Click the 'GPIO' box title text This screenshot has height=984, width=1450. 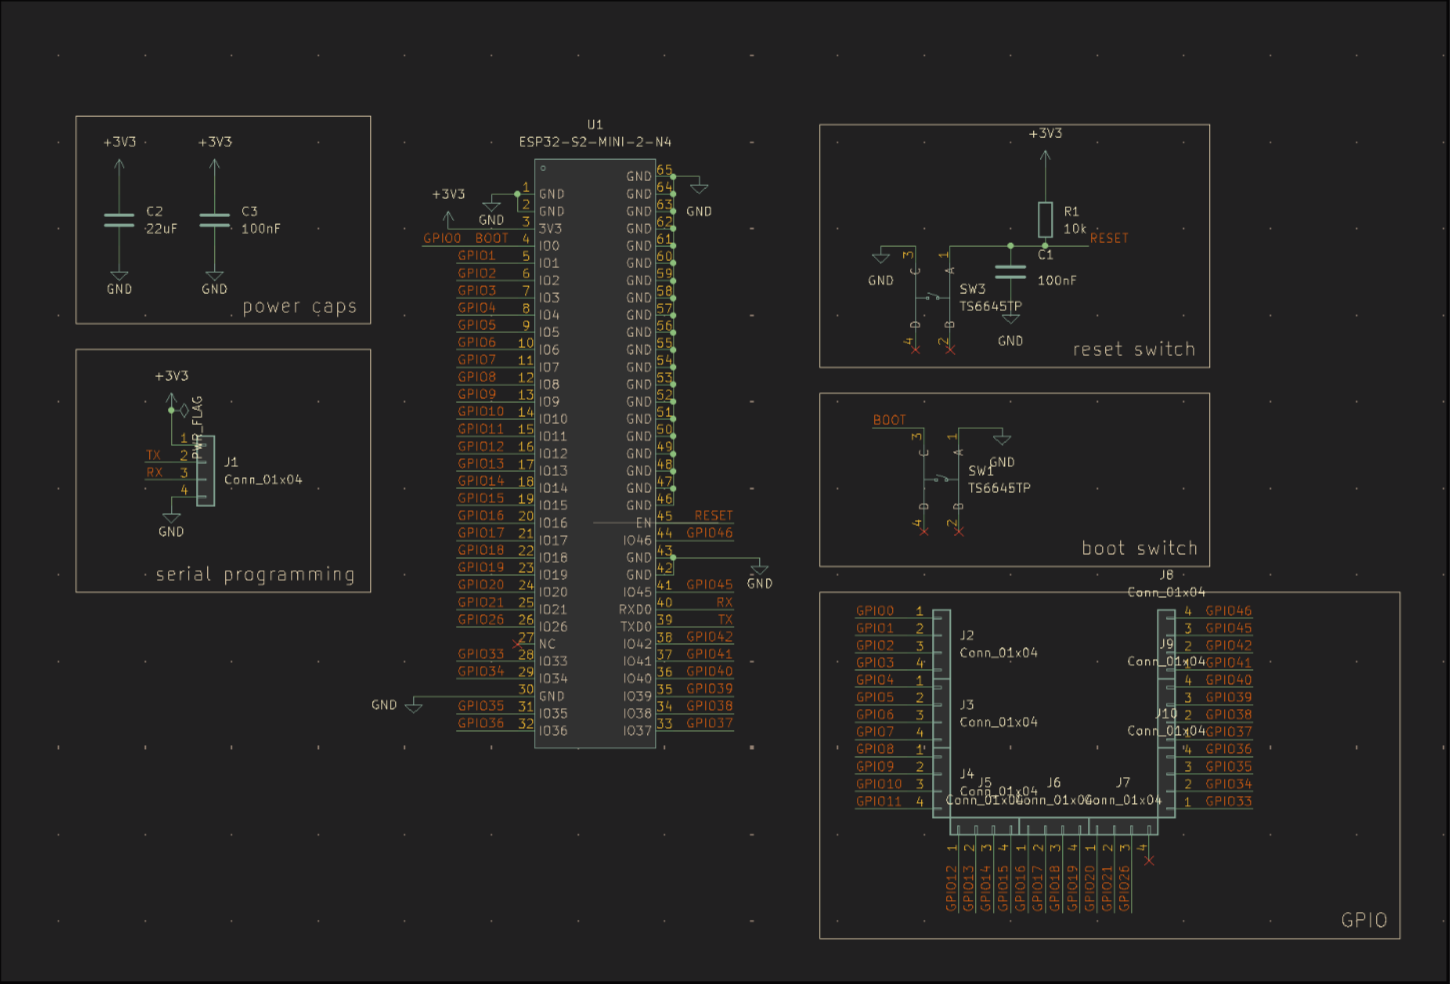point(1364,920)
